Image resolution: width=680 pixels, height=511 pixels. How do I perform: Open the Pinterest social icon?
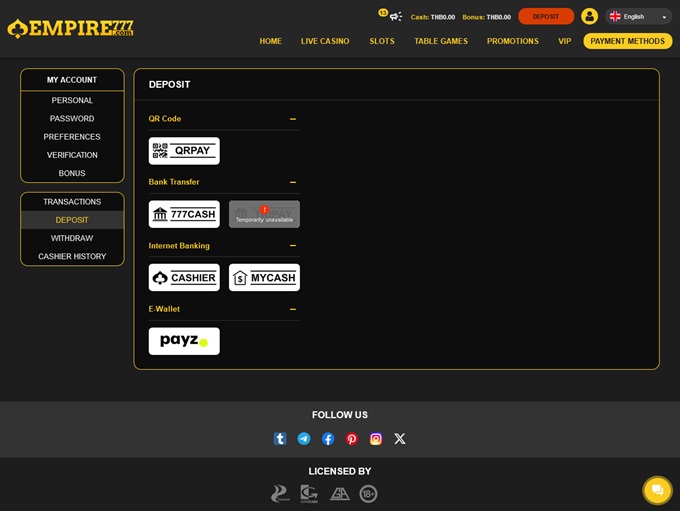tap(352, 439)
